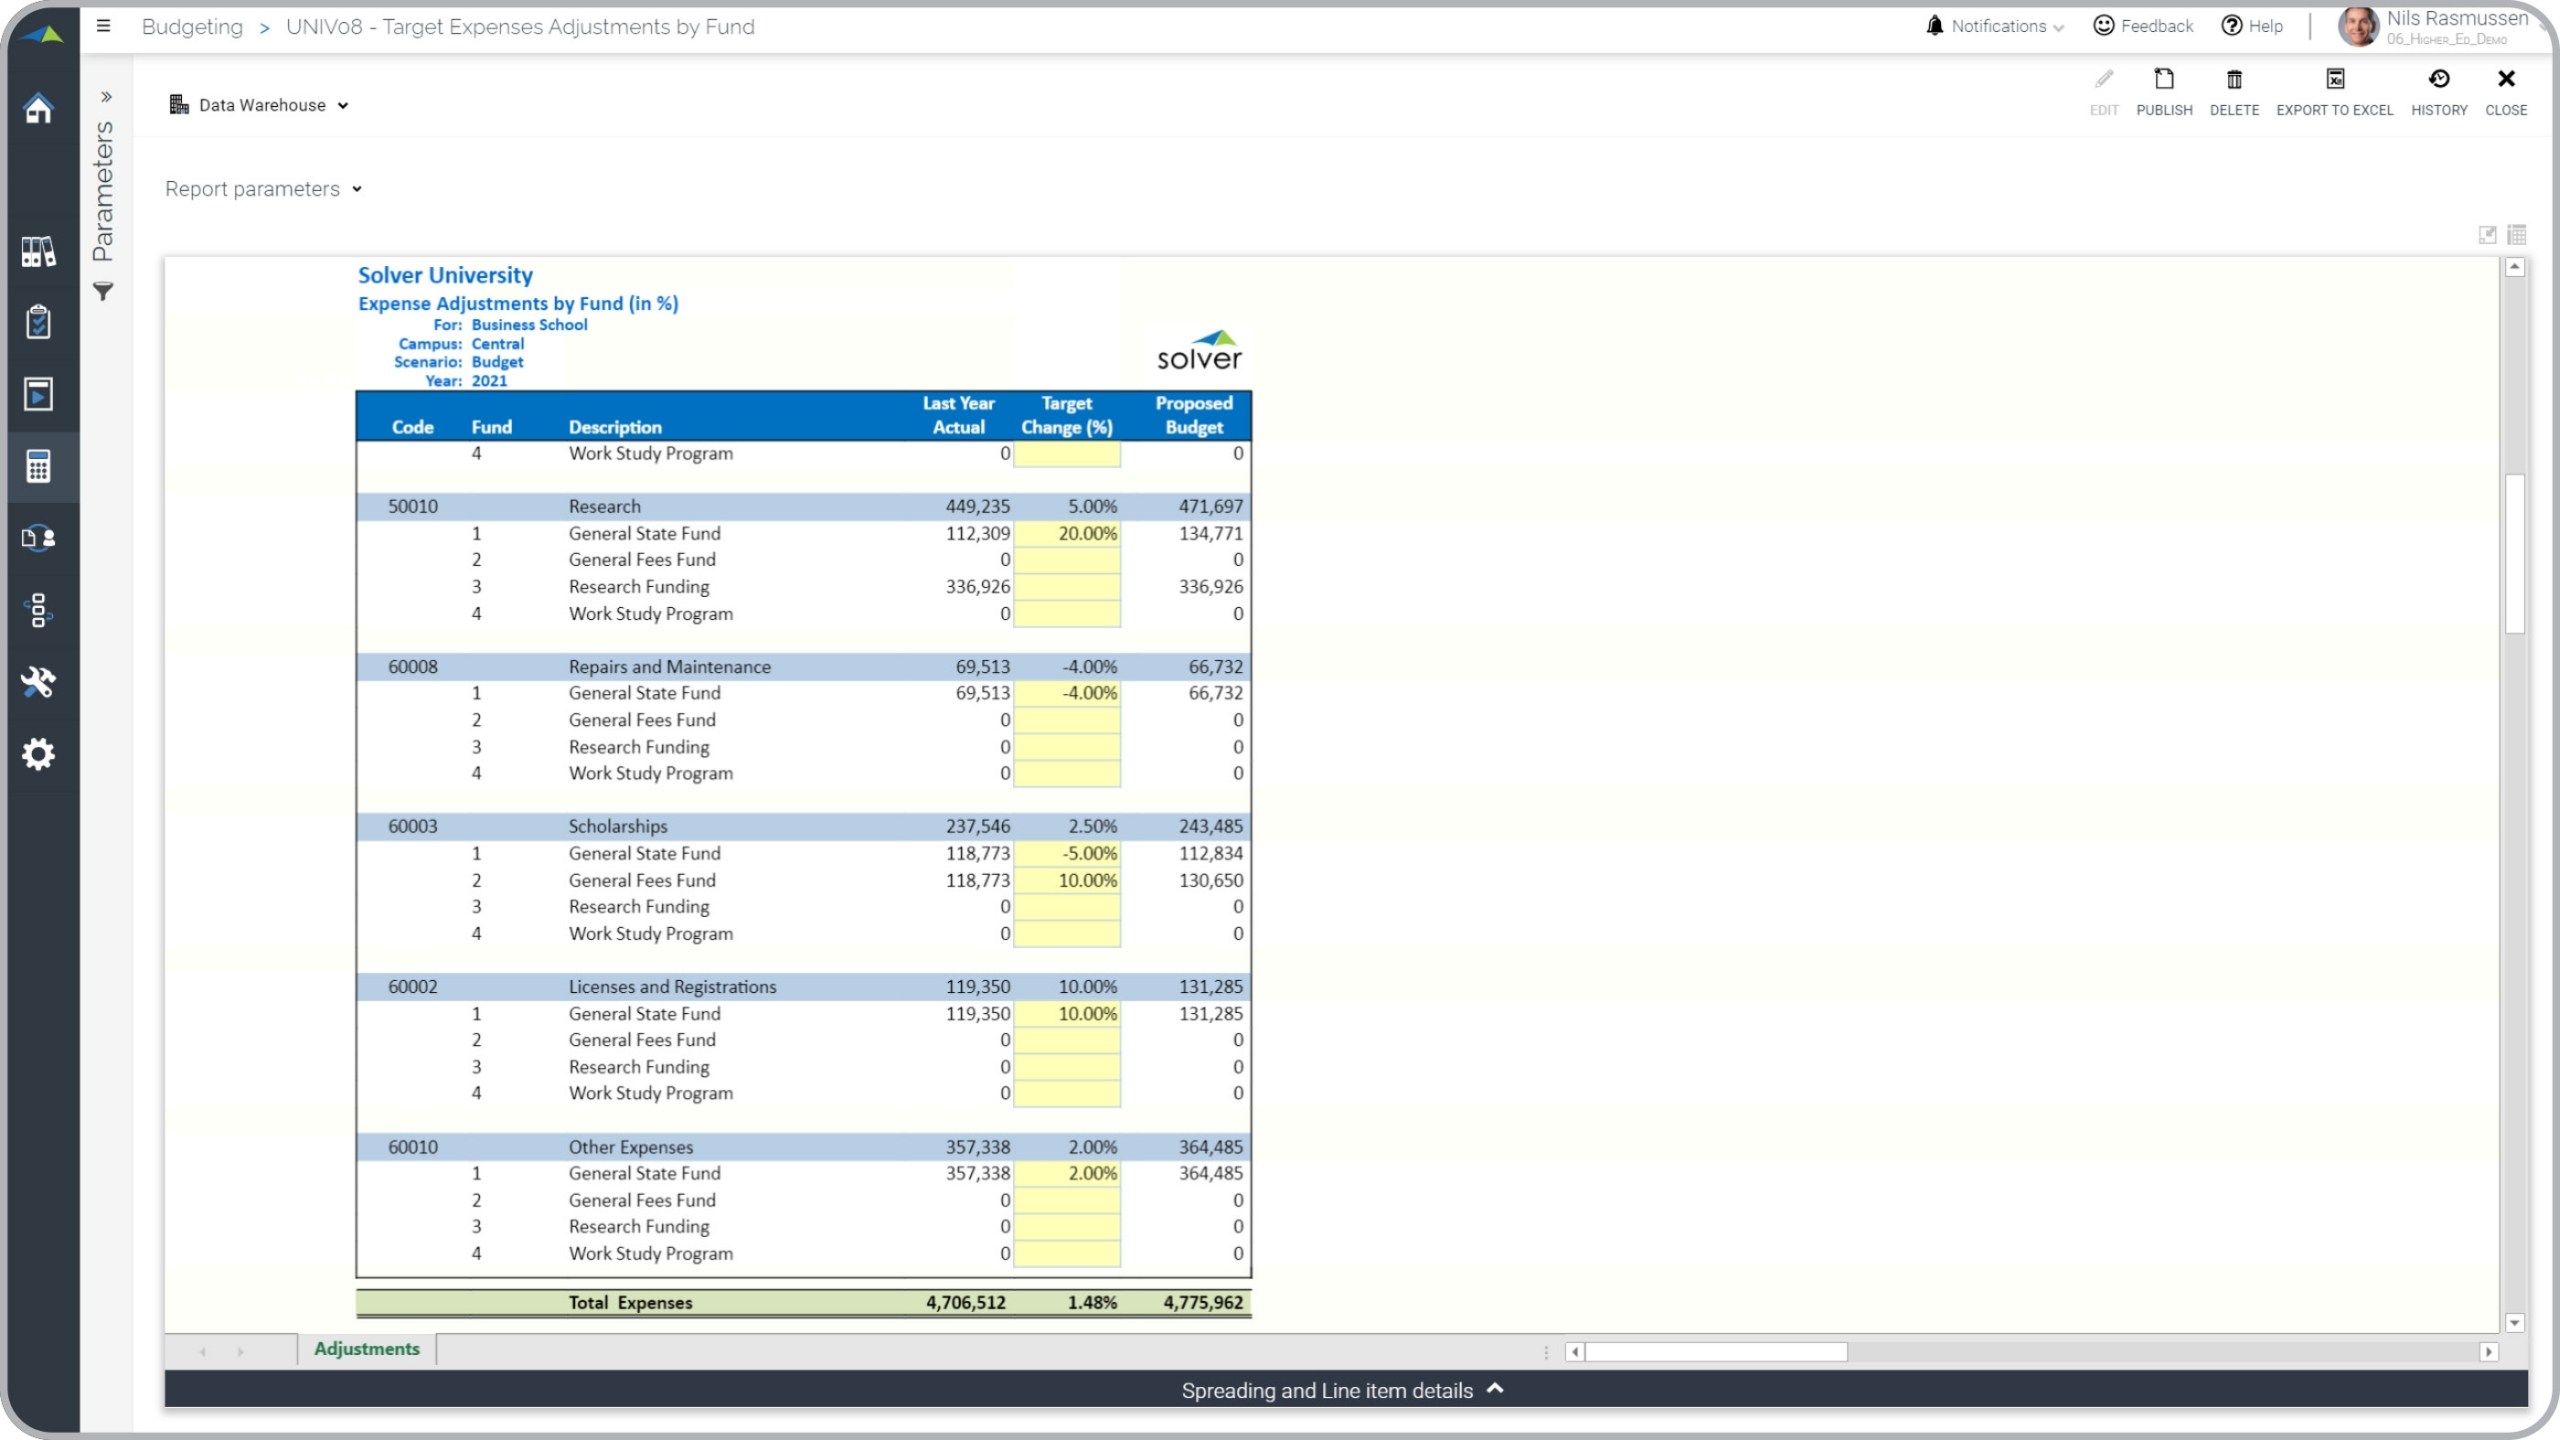Open the Publish icon in toolbar
This screenshot has height=1440, width=2560.
coord(2163,80)
